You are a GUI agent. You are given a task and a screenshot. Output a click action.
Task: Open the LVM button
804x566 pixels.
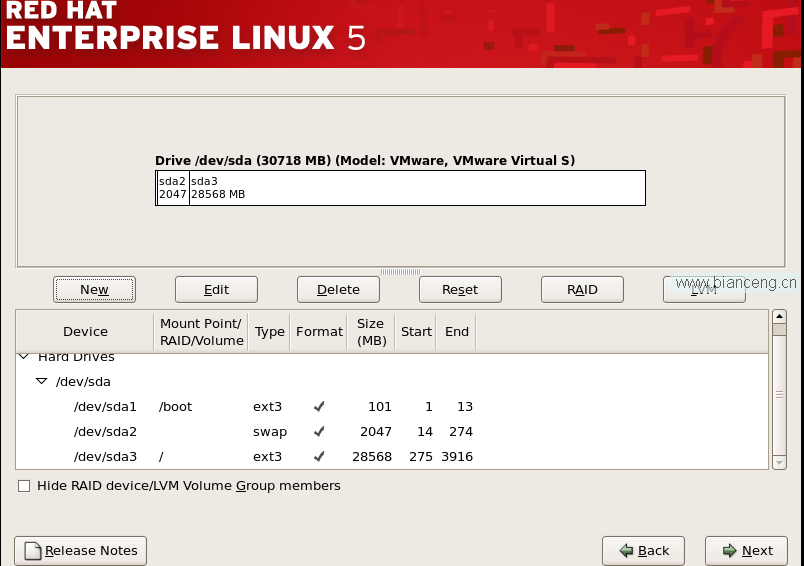click(x=705, y=290)
